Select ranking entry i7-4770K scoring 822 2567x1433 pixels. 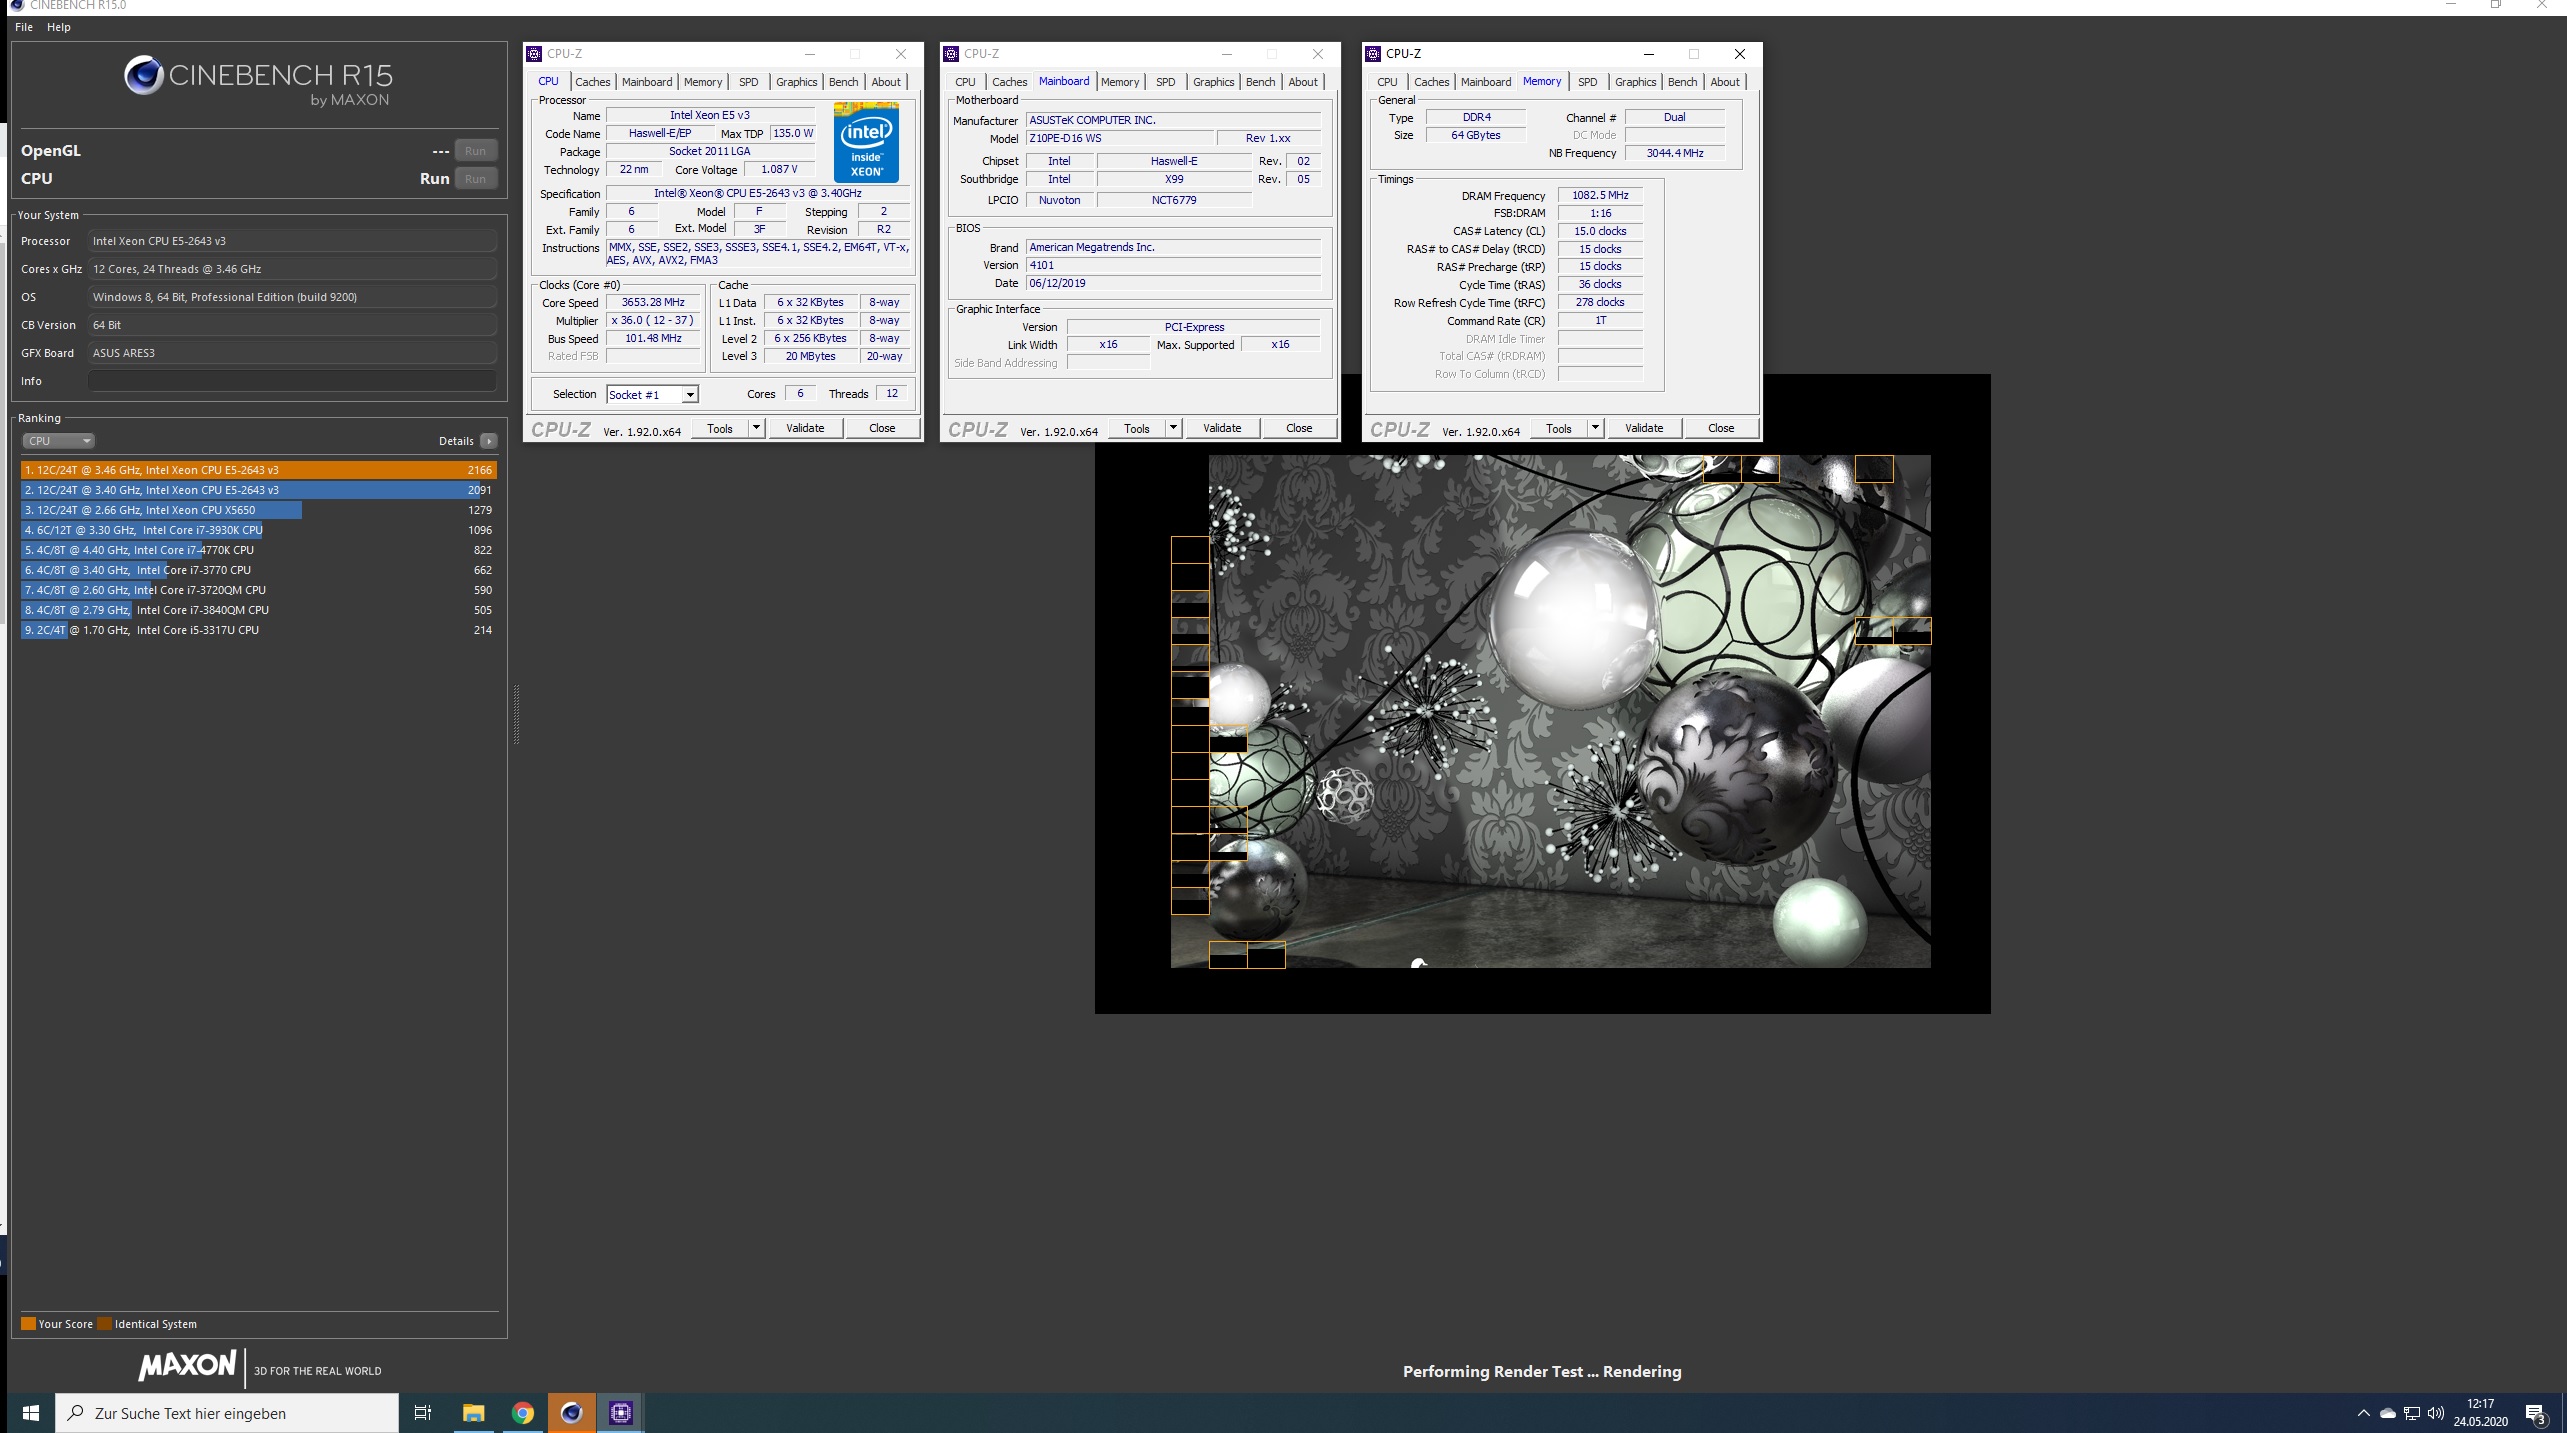tap(259, 550)
